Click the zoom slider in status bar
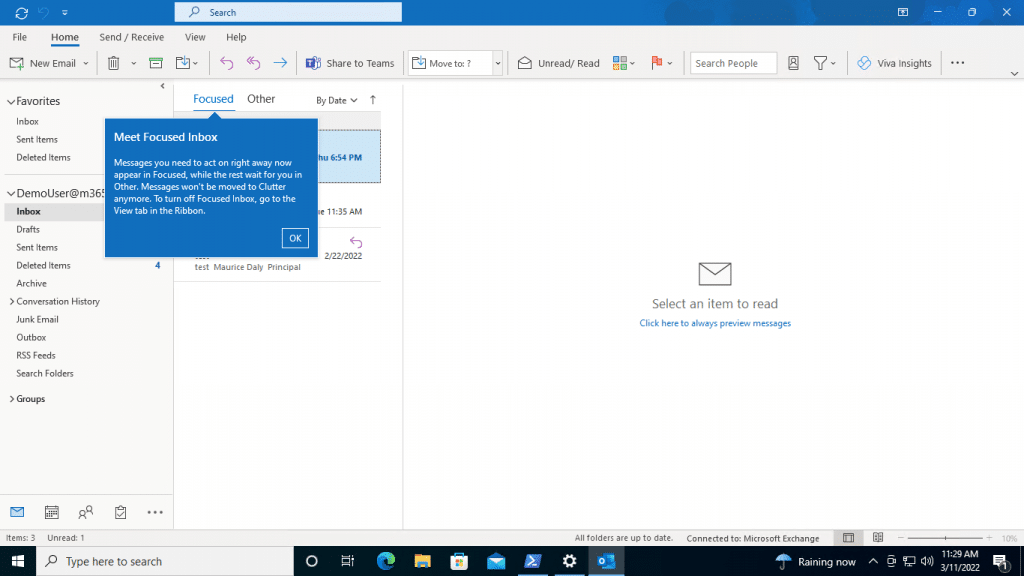 click(945, 538)
